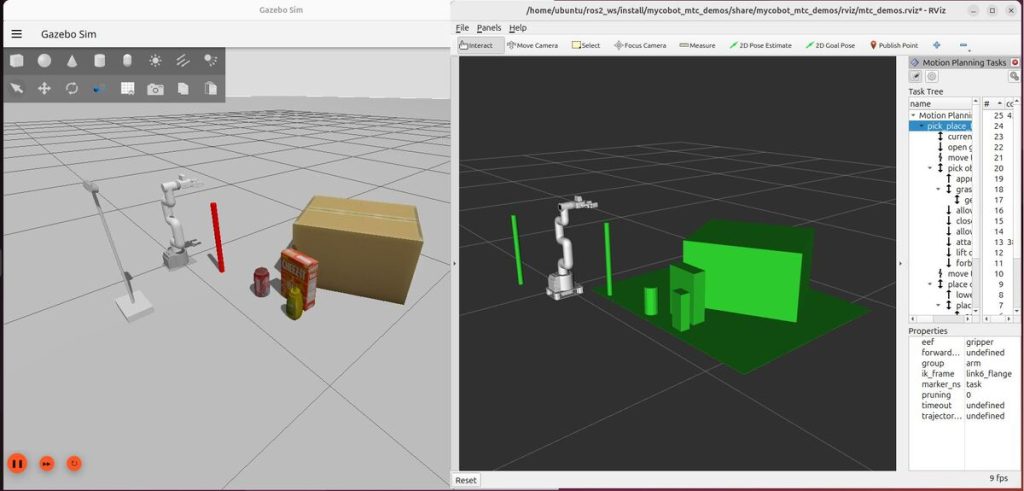The width and height of the screenshot is (1024, 491).
Task: Activate the Move Camera tool
Action: (533, 45)
